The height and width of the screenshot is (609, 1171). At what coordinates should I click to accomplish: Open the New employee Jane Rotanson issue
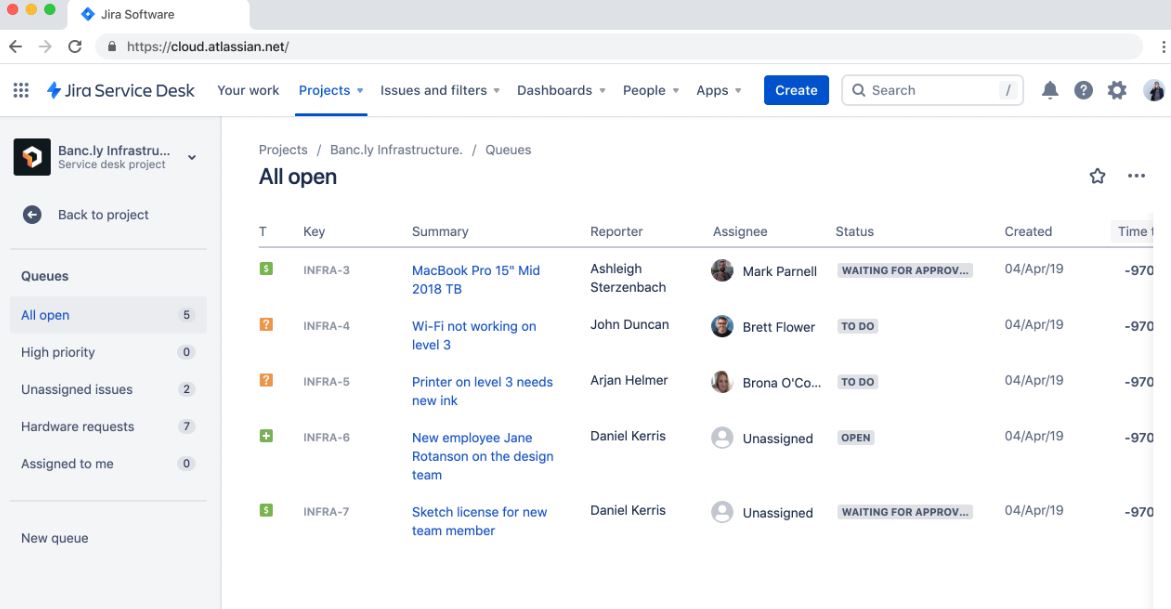point(482,456)
